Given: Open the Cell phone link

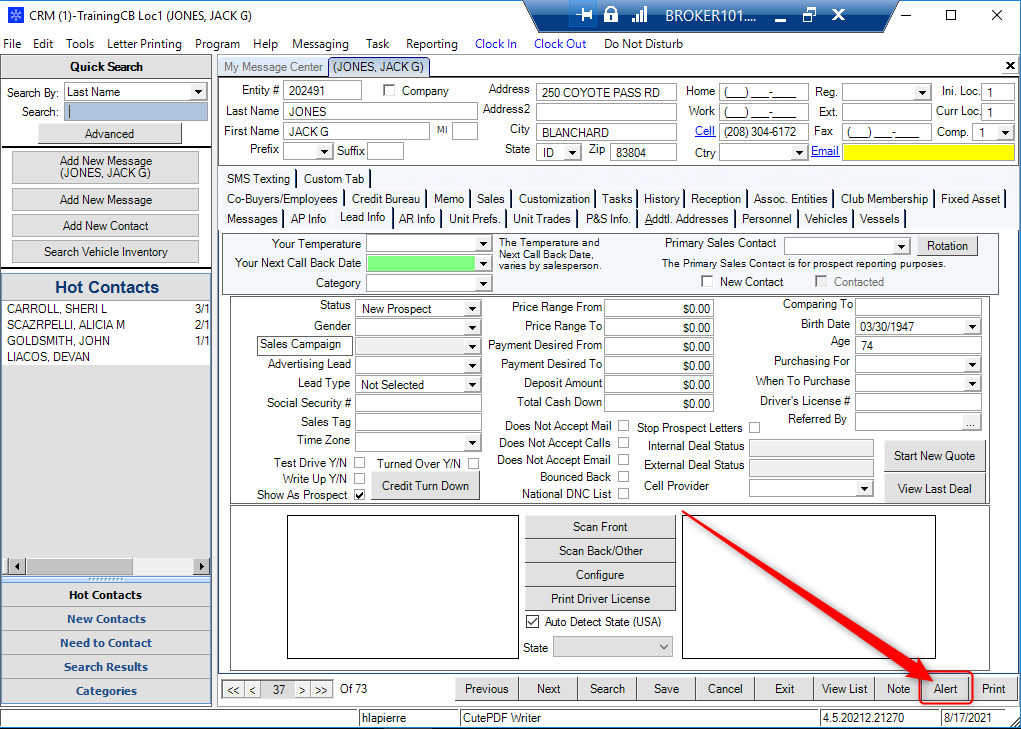Looking at the screenshot, I should 705,131.
